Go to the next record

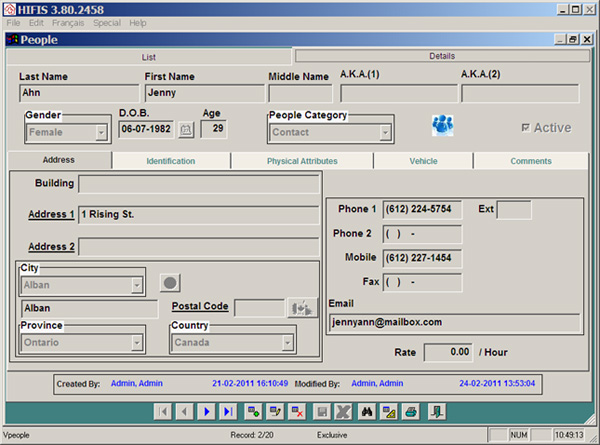(x=207, y=411)
